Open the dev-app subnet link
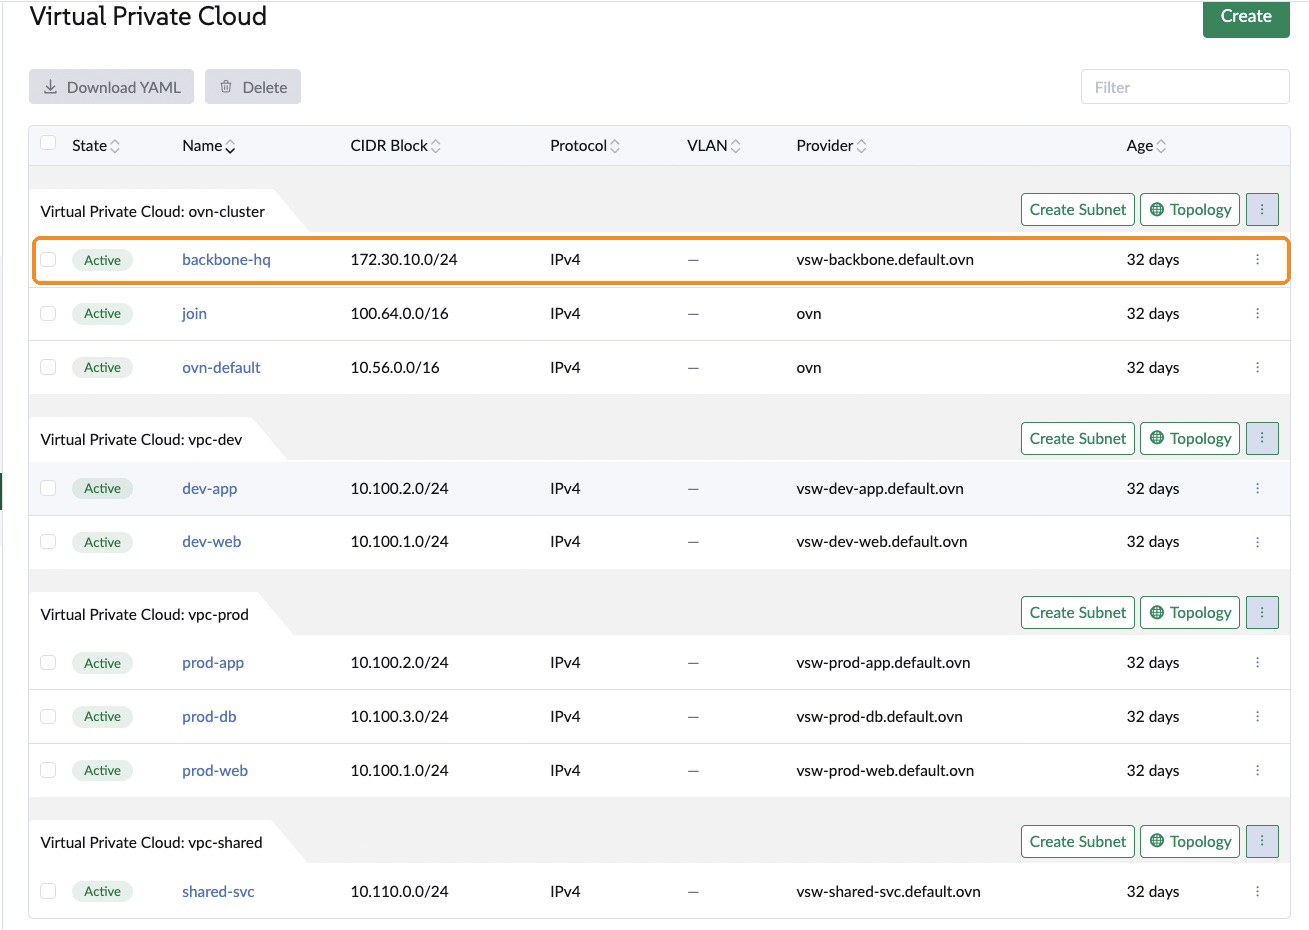Image resolution: width=1309 pixels, height=930 pixels. coord(209,489)
